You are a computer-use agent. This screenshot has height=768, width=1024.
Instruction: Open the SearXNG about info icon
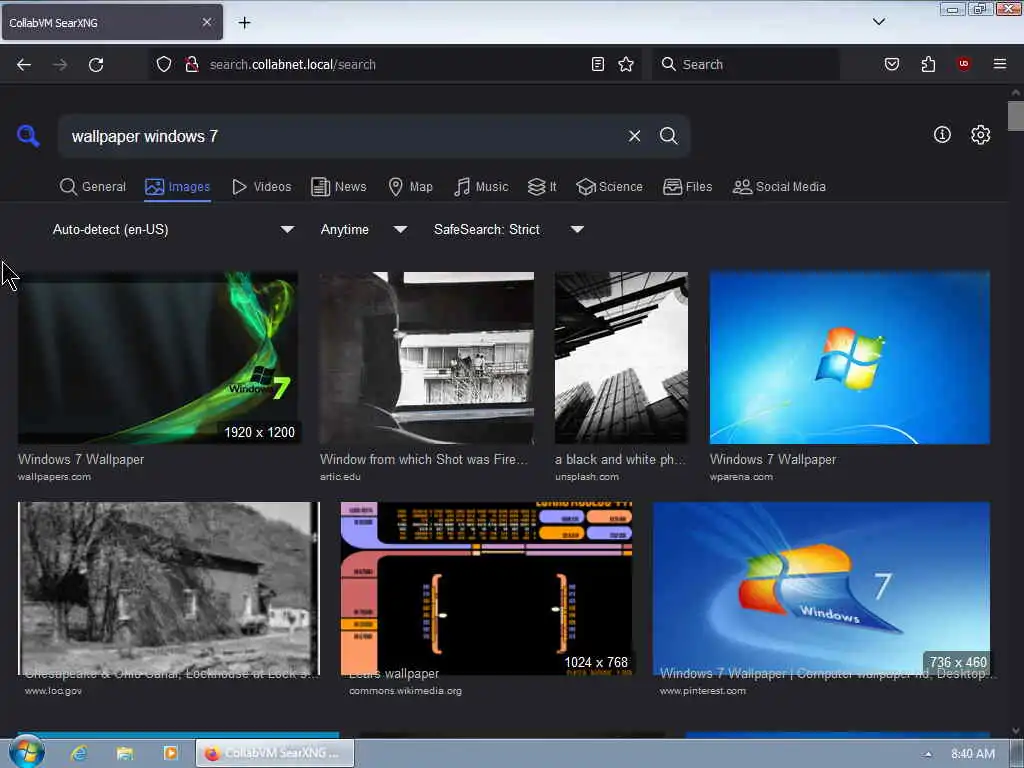(x=942, y=135)
